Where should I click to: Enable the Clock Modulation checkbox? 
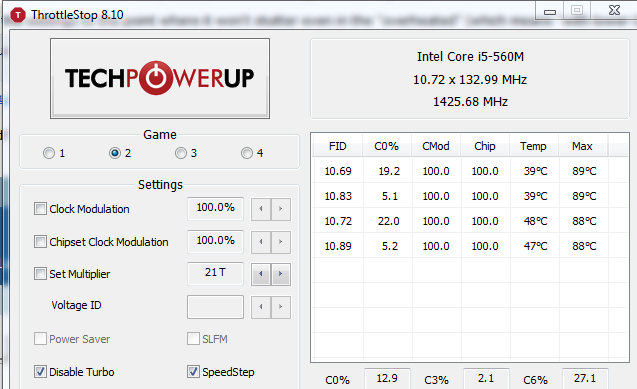[40, 209]
